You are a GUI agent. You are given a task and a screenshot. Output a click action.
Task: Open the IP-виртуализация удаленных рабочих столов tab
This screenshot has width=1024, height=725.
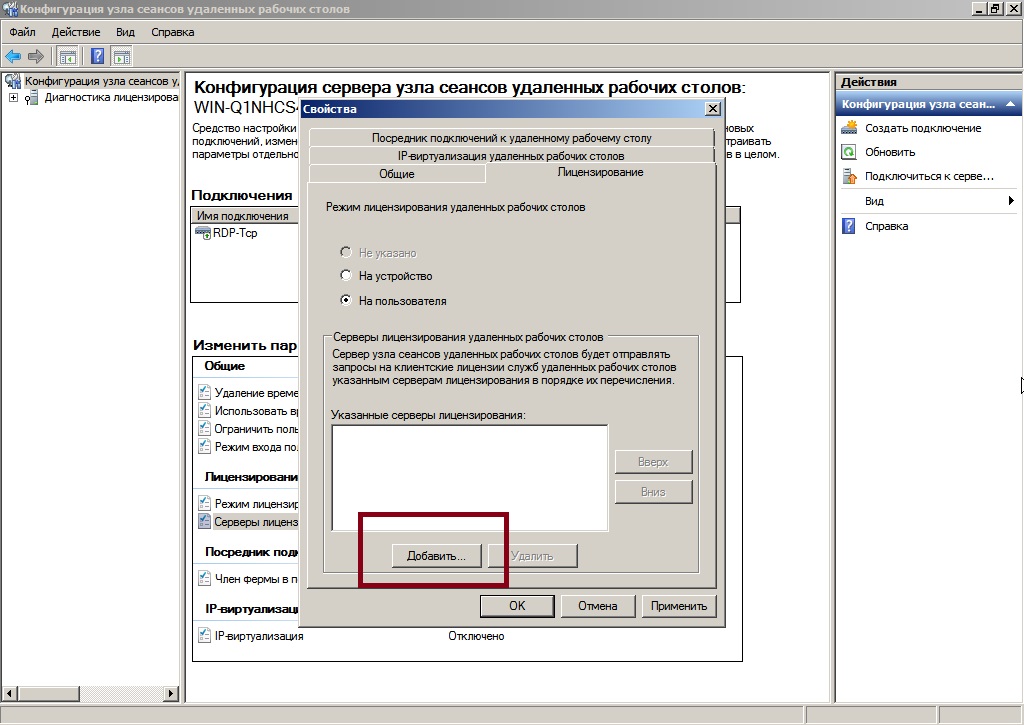point(511,156)
